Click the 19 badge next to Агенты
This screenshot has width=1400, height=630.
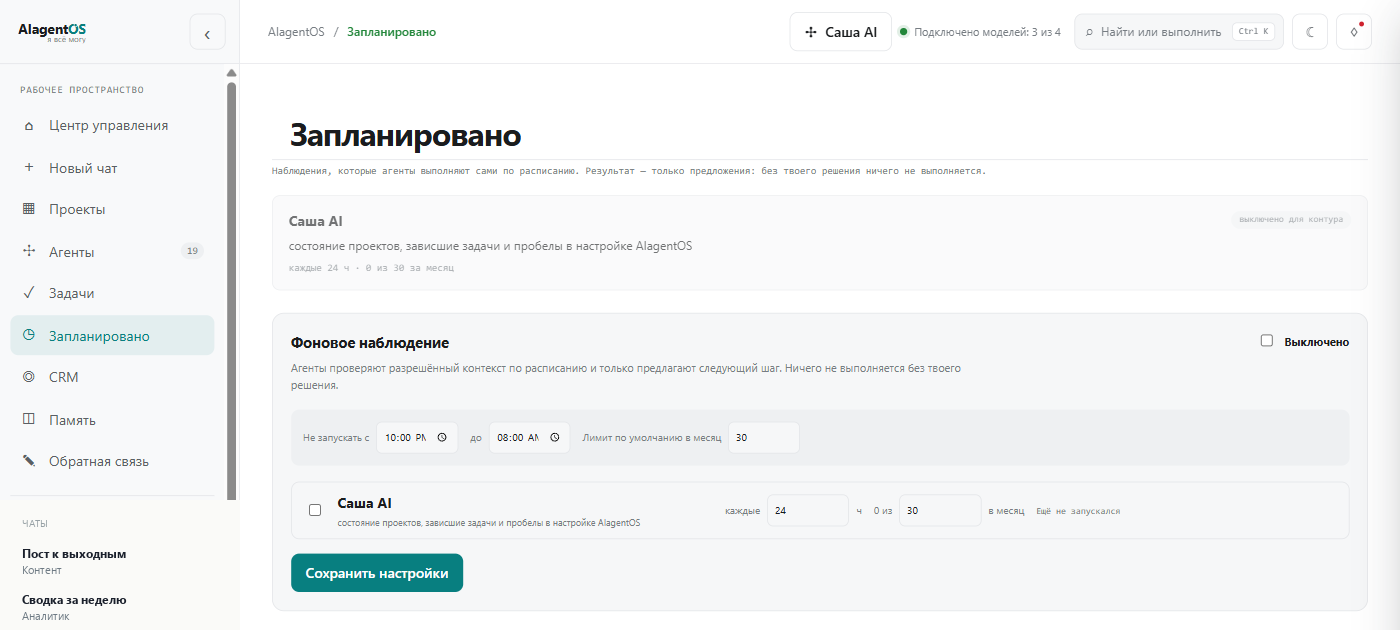pos(192,251)
